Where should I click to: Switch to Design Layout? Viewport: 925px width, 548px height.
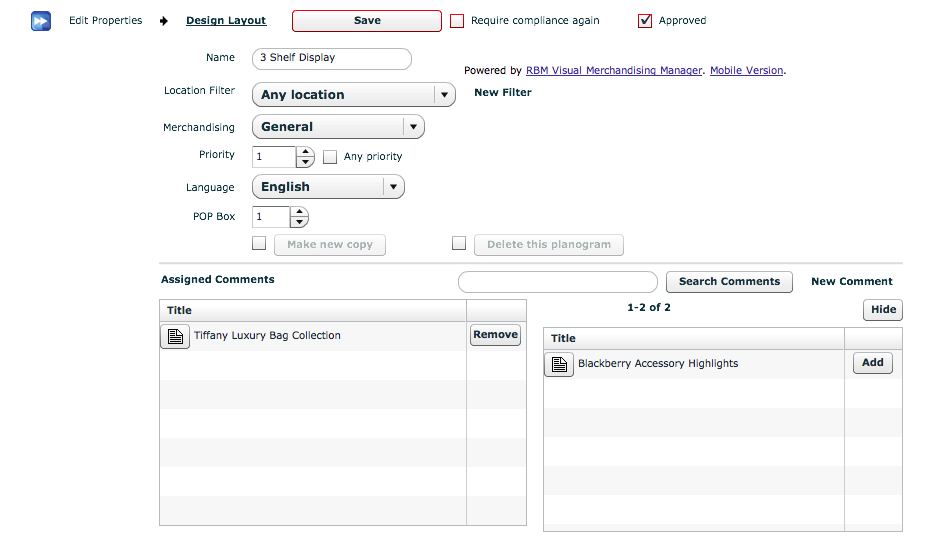point(226,21)
